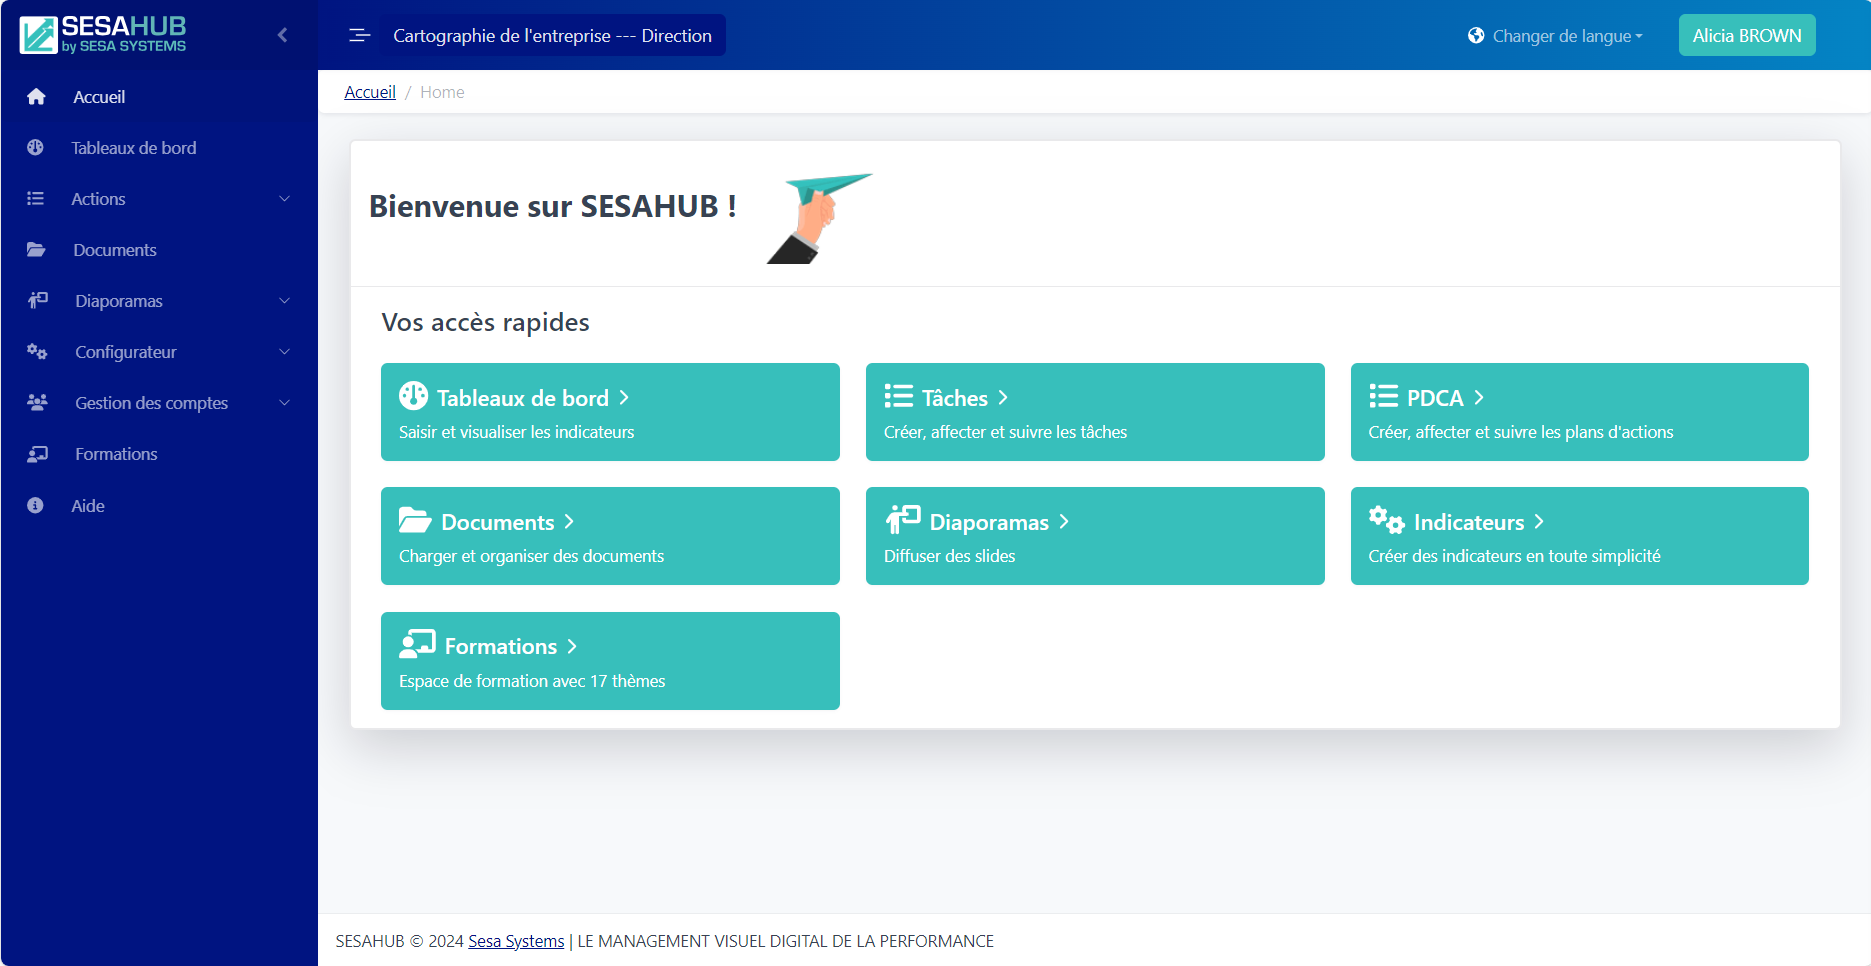Expand the Configurateur menu chevron
Screen dimensions: 1871x966
pyautogui.click(x=284, y=352)
